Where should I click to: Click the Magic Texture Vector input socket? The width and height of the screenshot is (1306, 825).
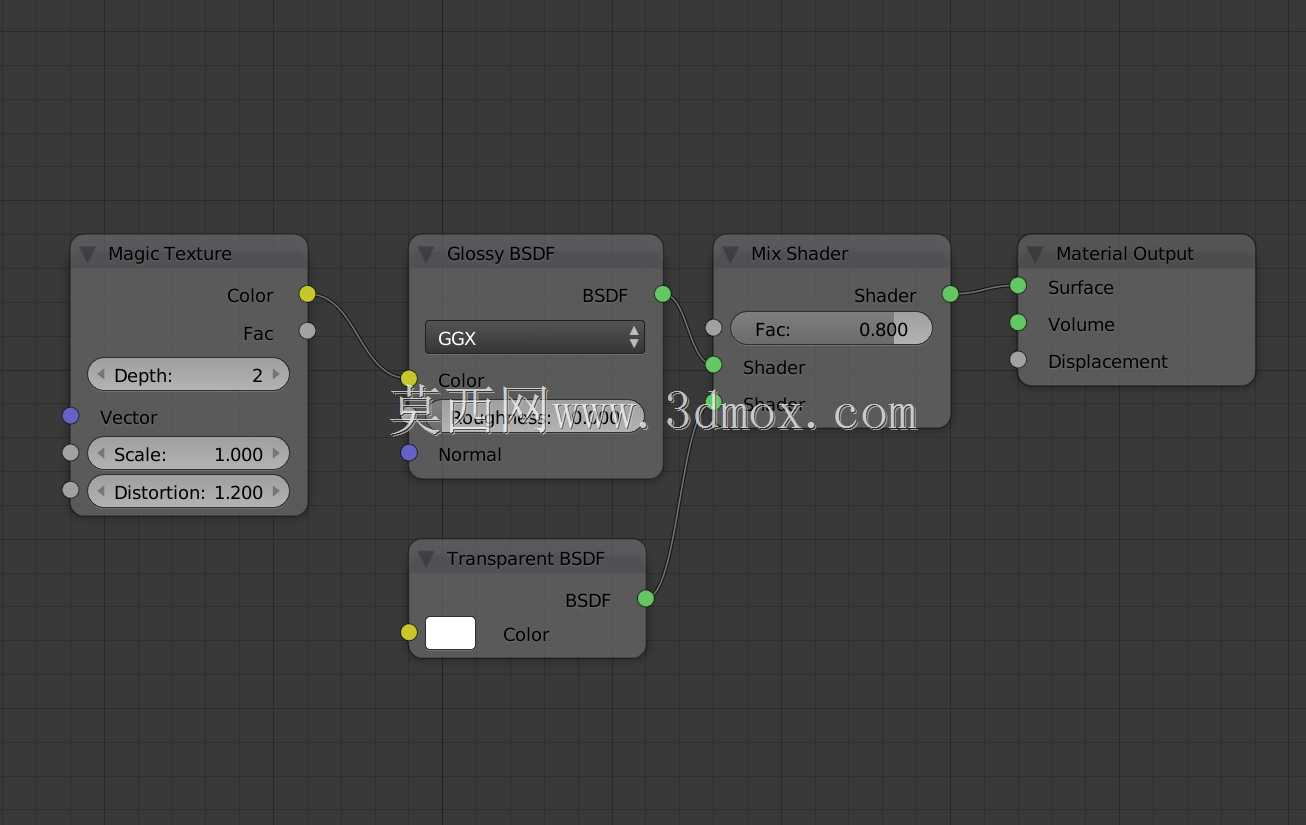[x=70, y=416]
